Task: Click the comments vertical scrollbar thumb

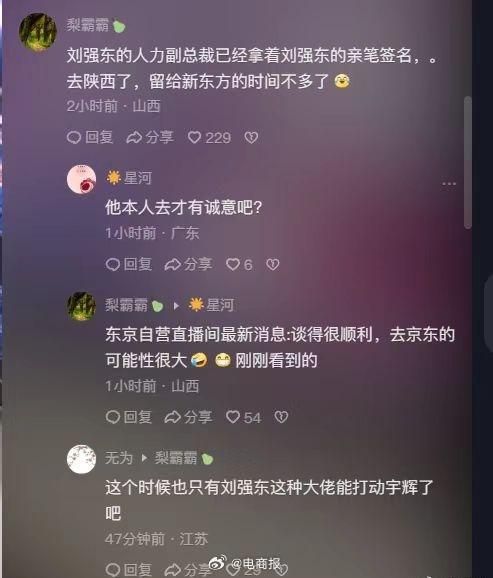Action: click(468, 162)
